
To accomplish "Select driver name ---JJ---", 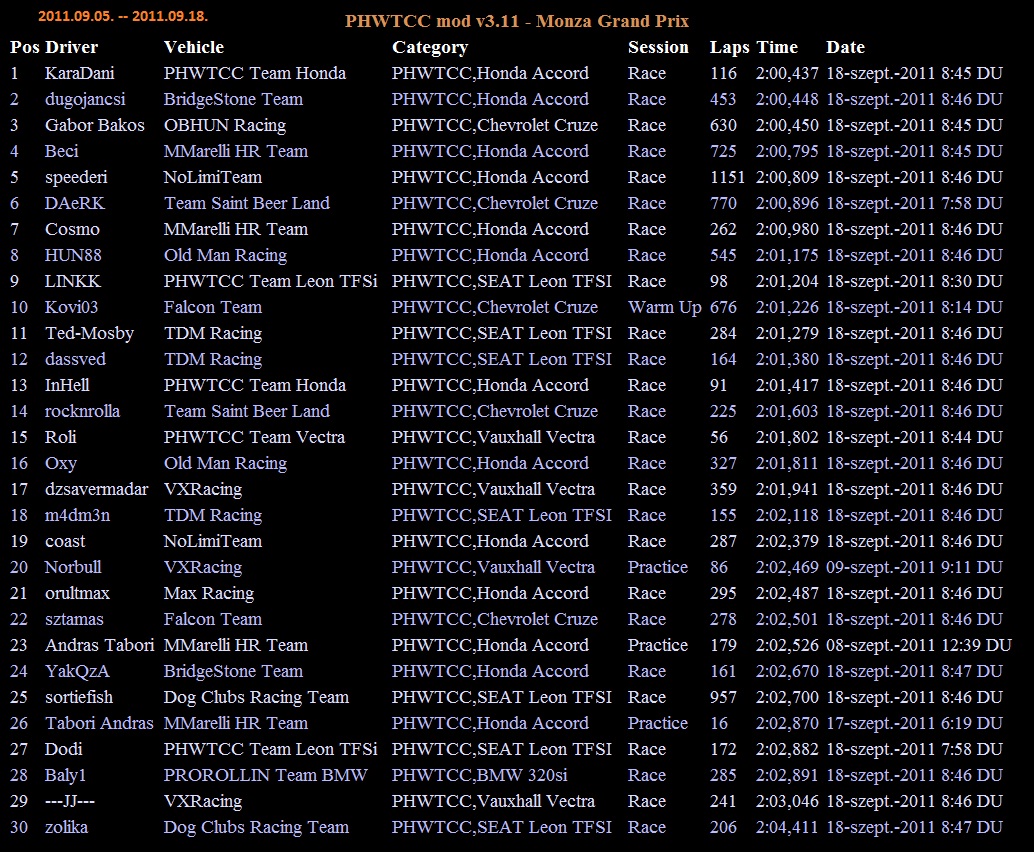I will click(x=69, y=801).
